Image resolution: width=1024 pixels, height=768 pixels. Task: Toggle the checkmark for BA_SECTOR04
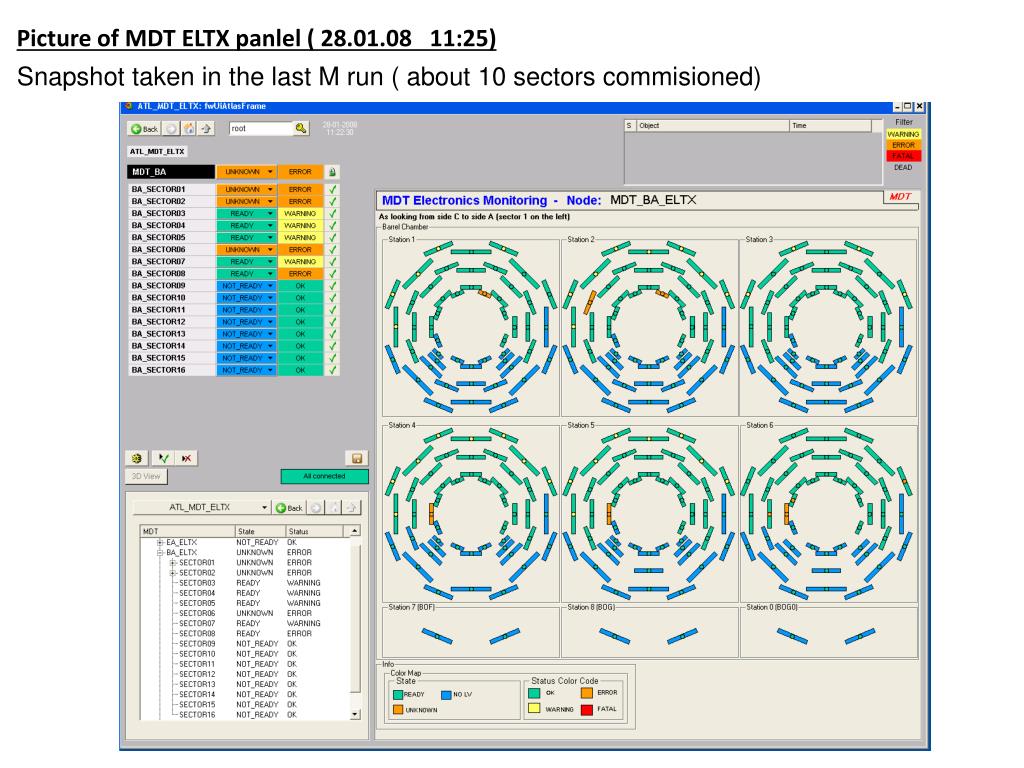332,225
